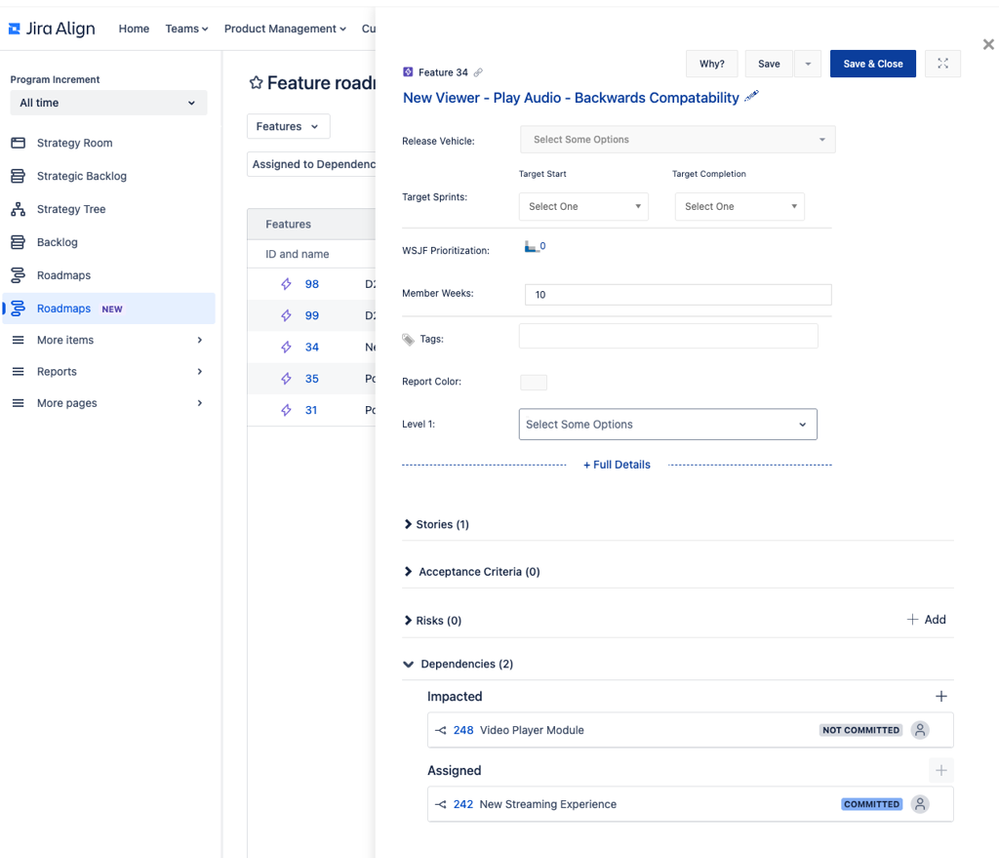Open the Level 1 options dropdown

pos(668,424)
